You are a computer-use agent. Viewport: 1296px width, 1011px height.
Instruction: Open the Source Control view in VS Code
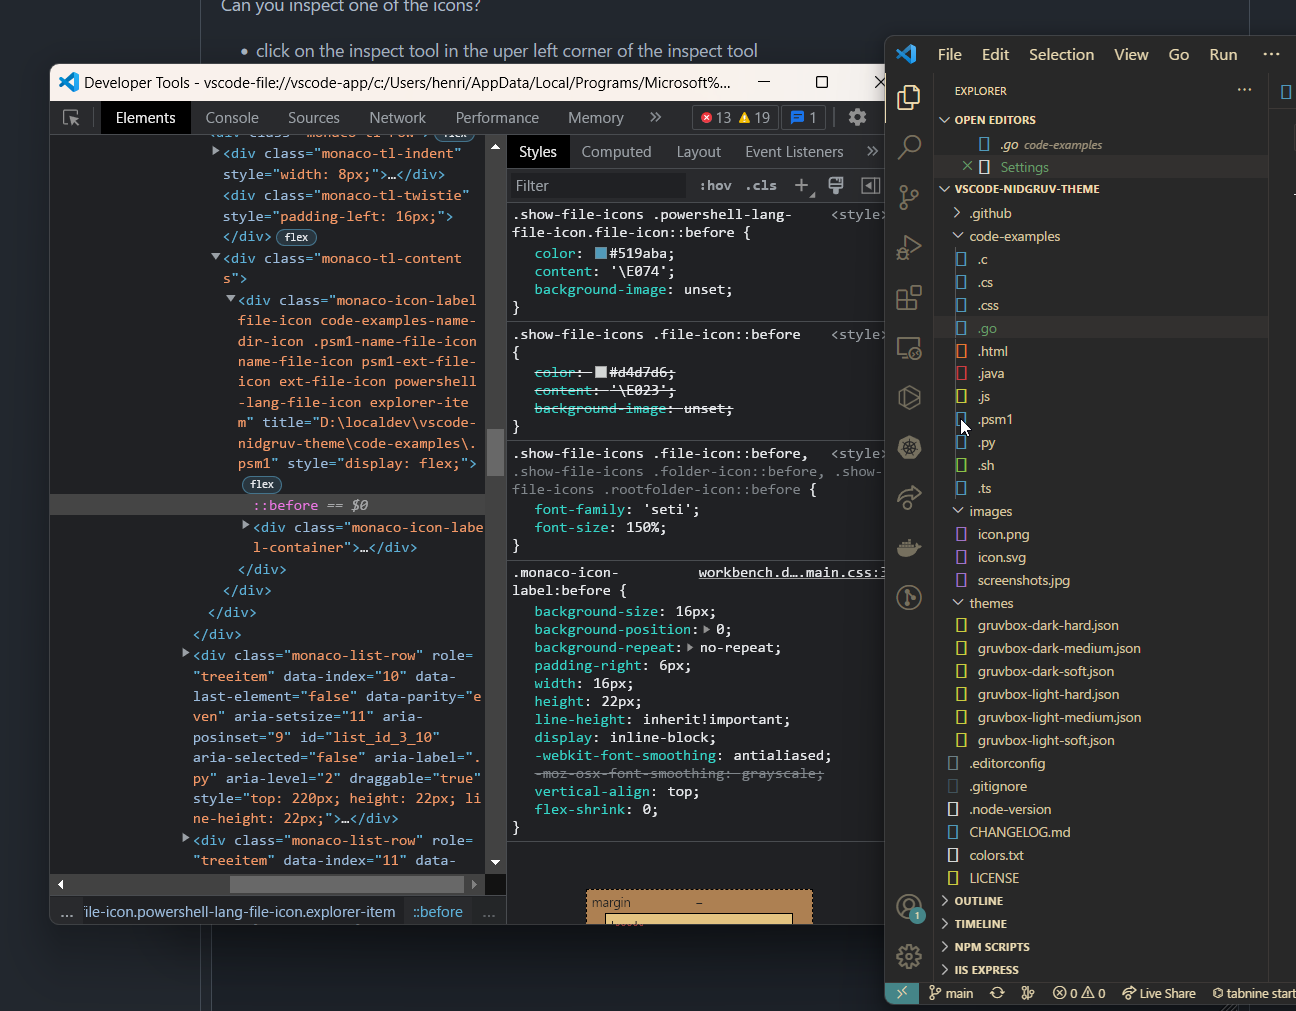[x=909, y=197]
